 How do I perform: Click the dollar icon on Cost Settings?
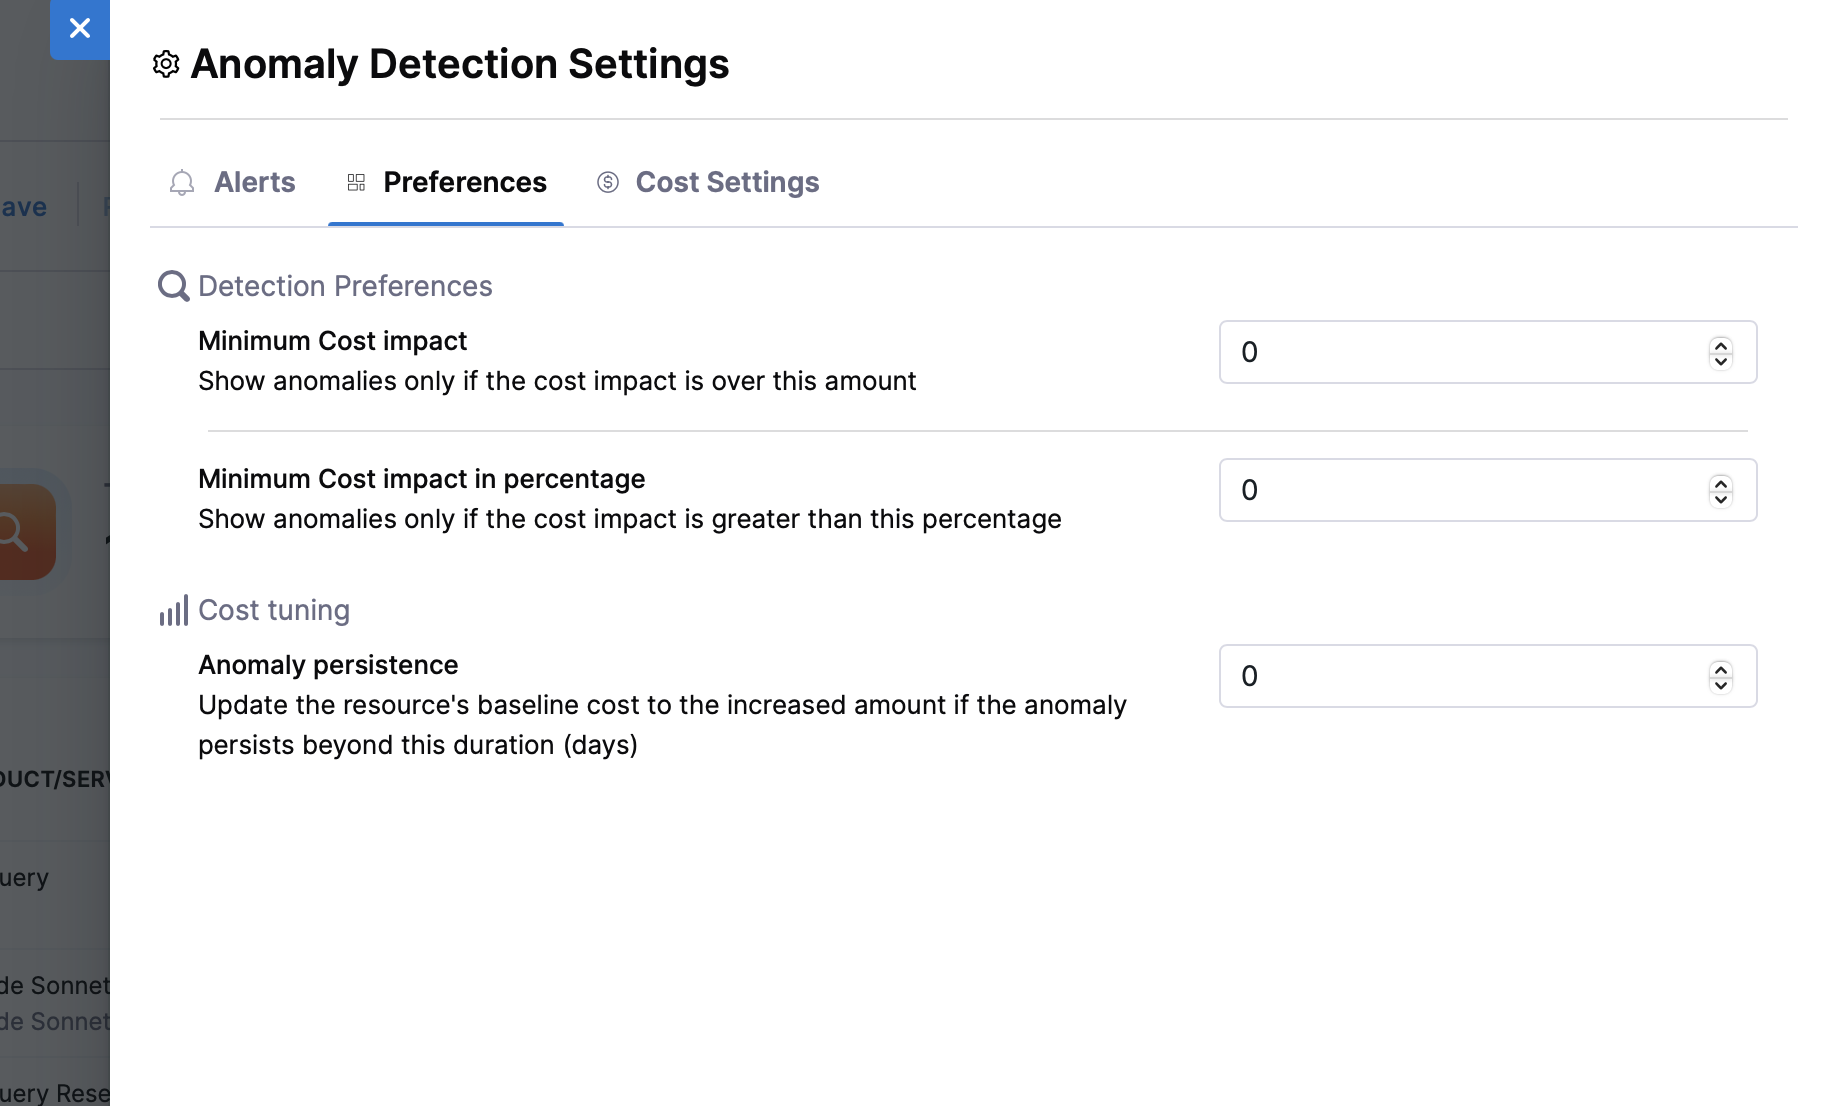pyautogui.click(x=608, y=182)
